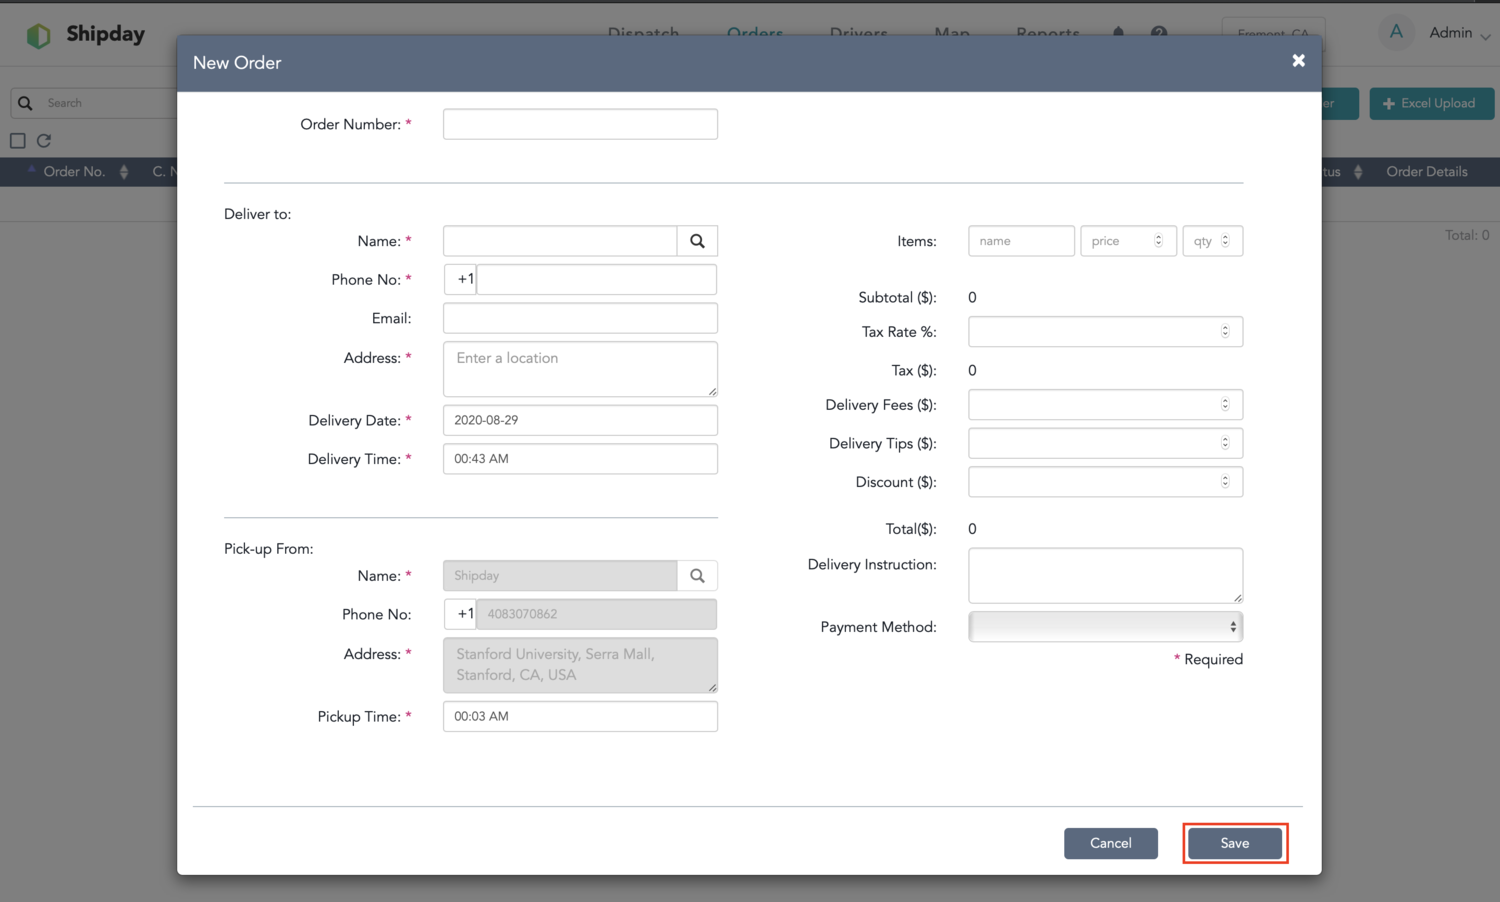Click the search magnifier in orders list
Viewport: 1500px width, 902px height.
click(26, 103)
